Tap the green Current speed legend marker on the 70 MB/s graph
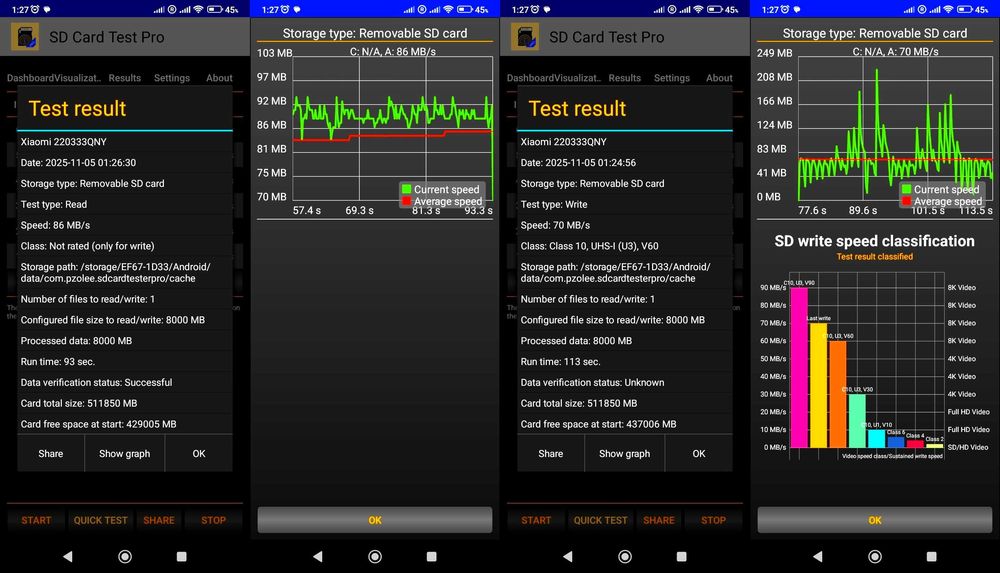This screenshot has width=1000, height=573. click(x=906, y=190)
